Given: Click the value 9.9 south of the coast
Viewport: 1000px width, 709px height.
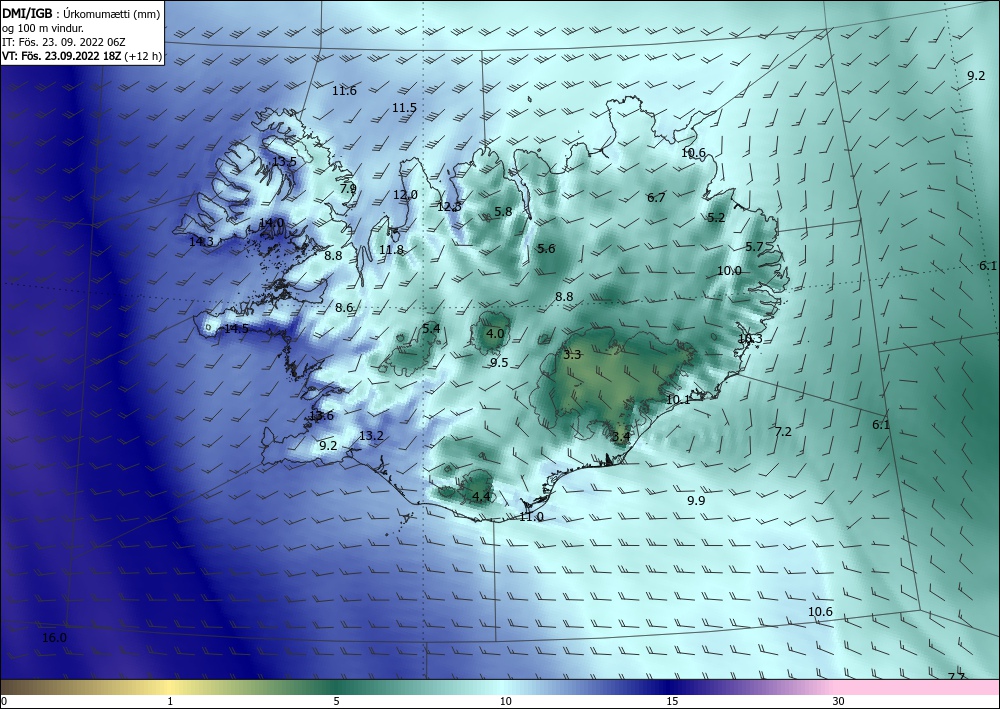Looking at the screenshot, I should 696,501.
